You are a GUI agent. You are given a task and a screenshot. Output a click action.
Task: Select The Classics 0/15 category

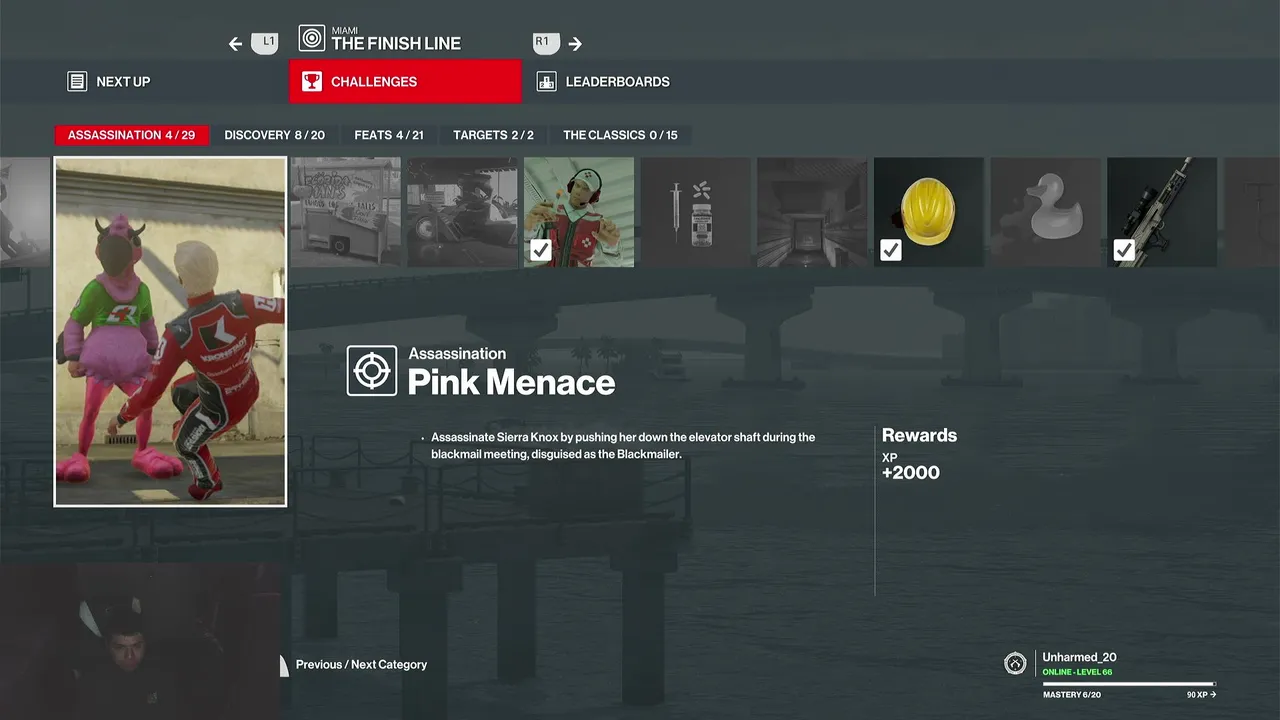[x=620, y=135]
